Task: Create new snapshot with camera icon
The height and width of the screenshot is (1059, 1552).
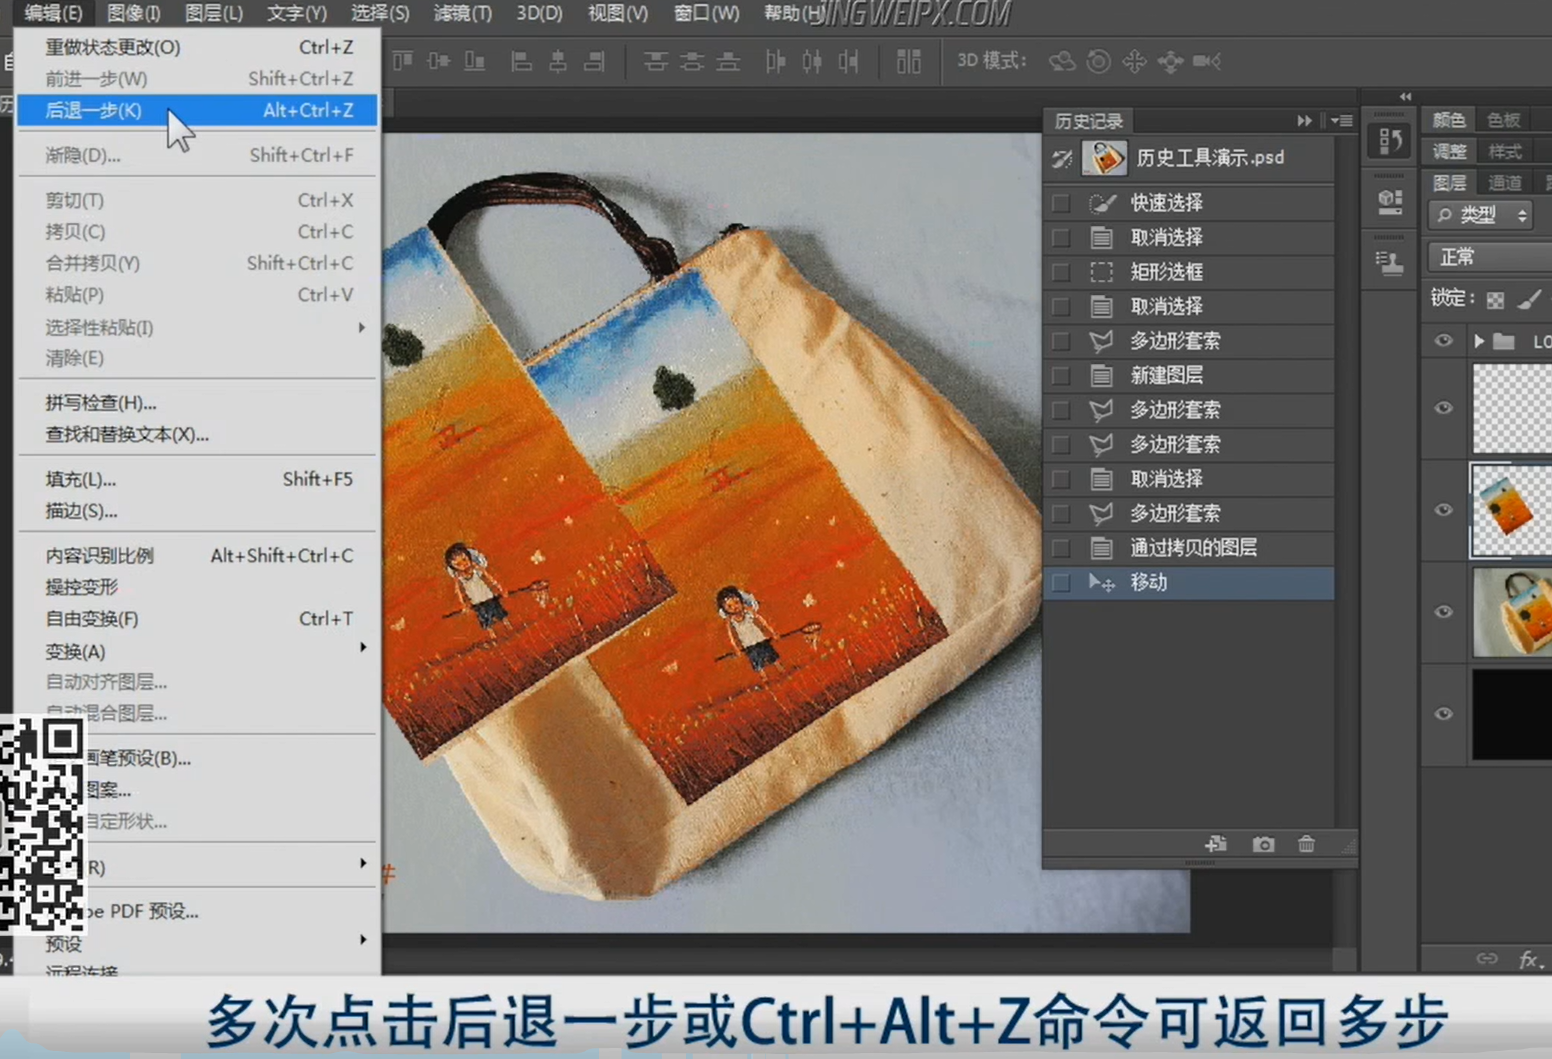Action: [x=1263, y=844]
